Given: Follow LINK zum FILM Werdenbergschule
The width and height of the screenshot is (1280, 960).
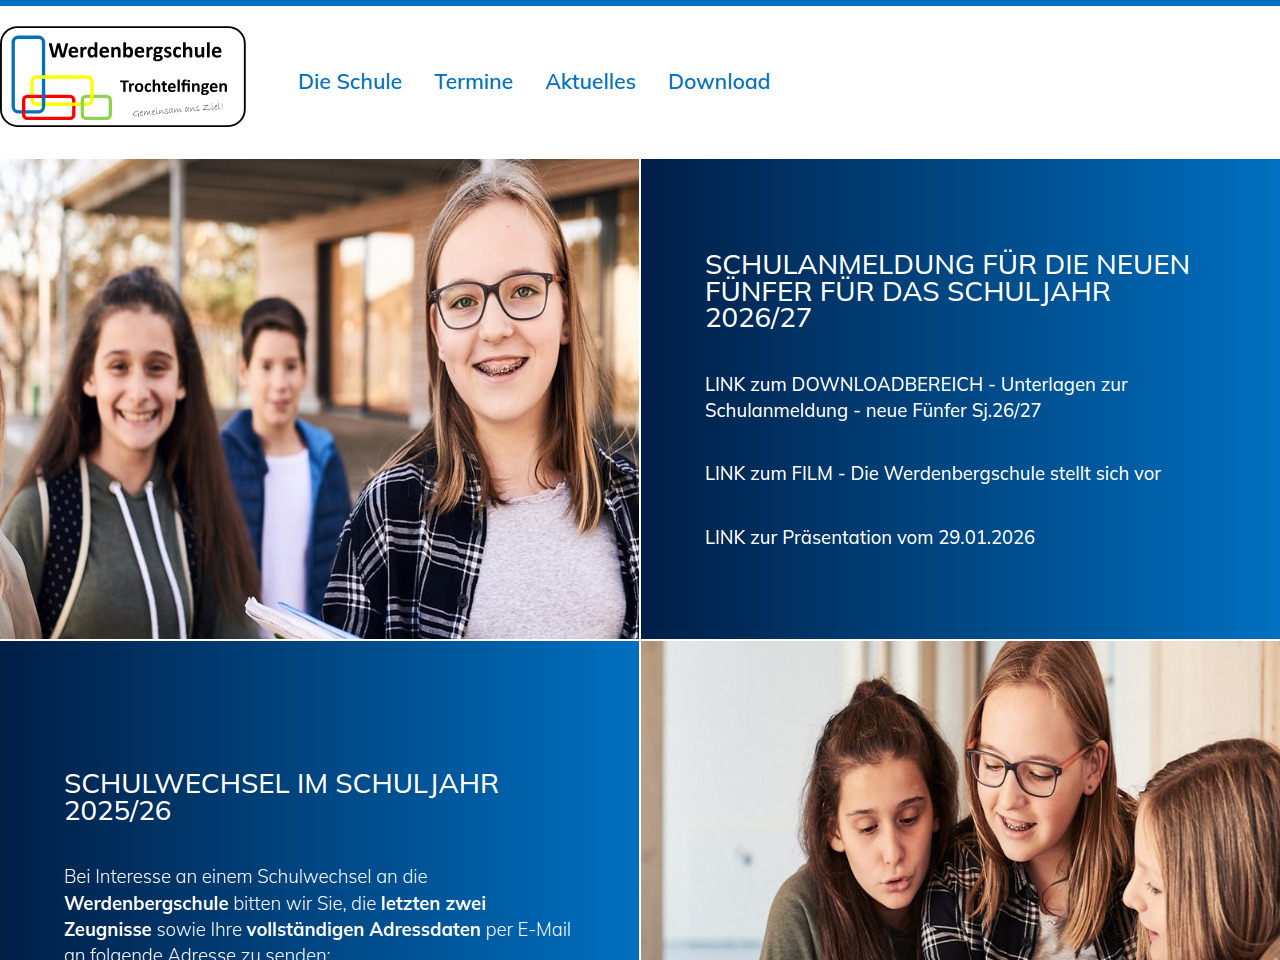Looking at the screenshot, I should click(933, 473).
